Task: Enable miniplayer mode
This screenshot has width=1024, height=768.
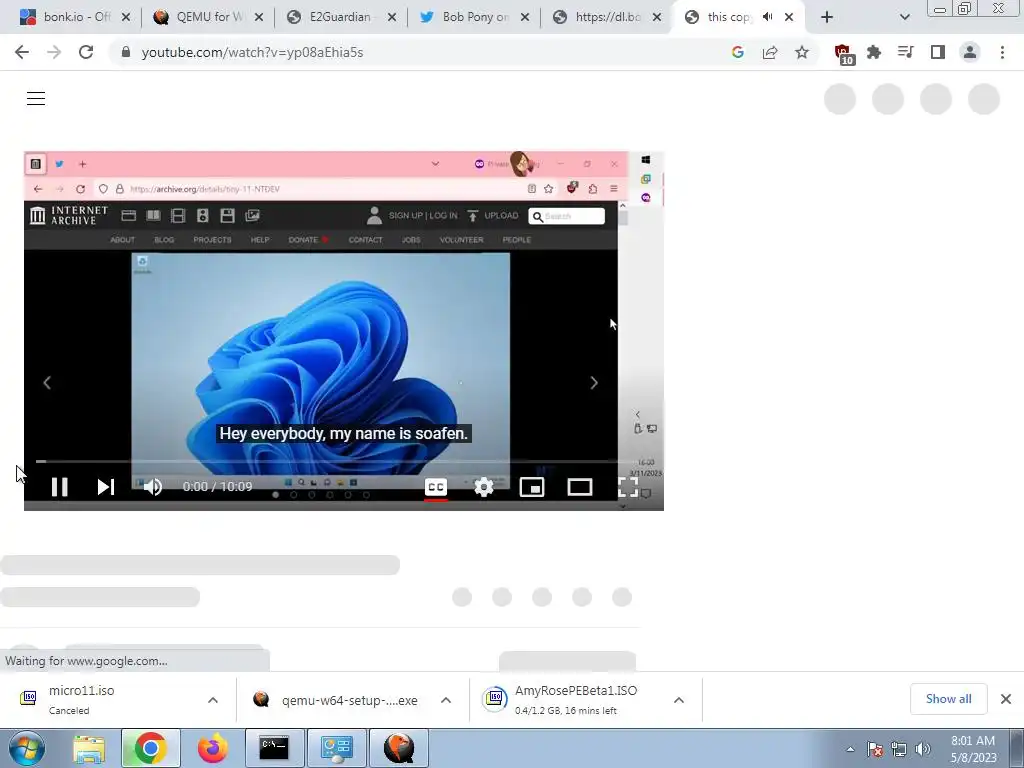Action: coord(532,487)
